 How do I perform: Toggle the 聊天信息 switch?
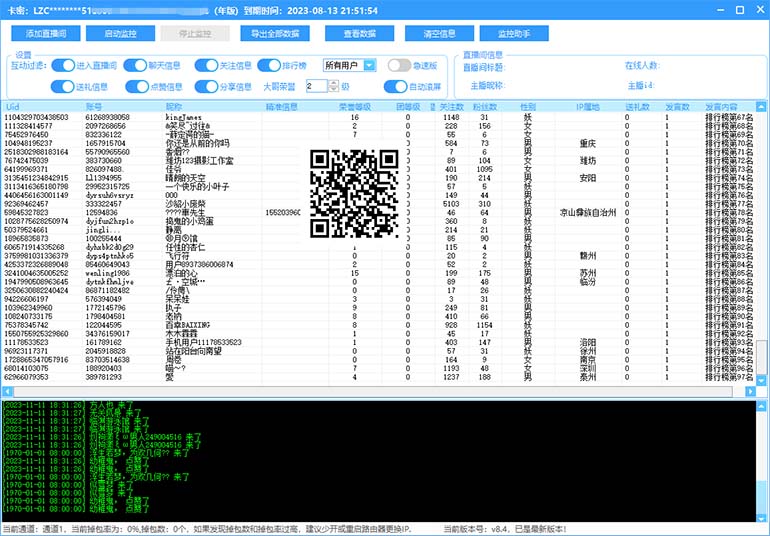click(x=133, y=65)
